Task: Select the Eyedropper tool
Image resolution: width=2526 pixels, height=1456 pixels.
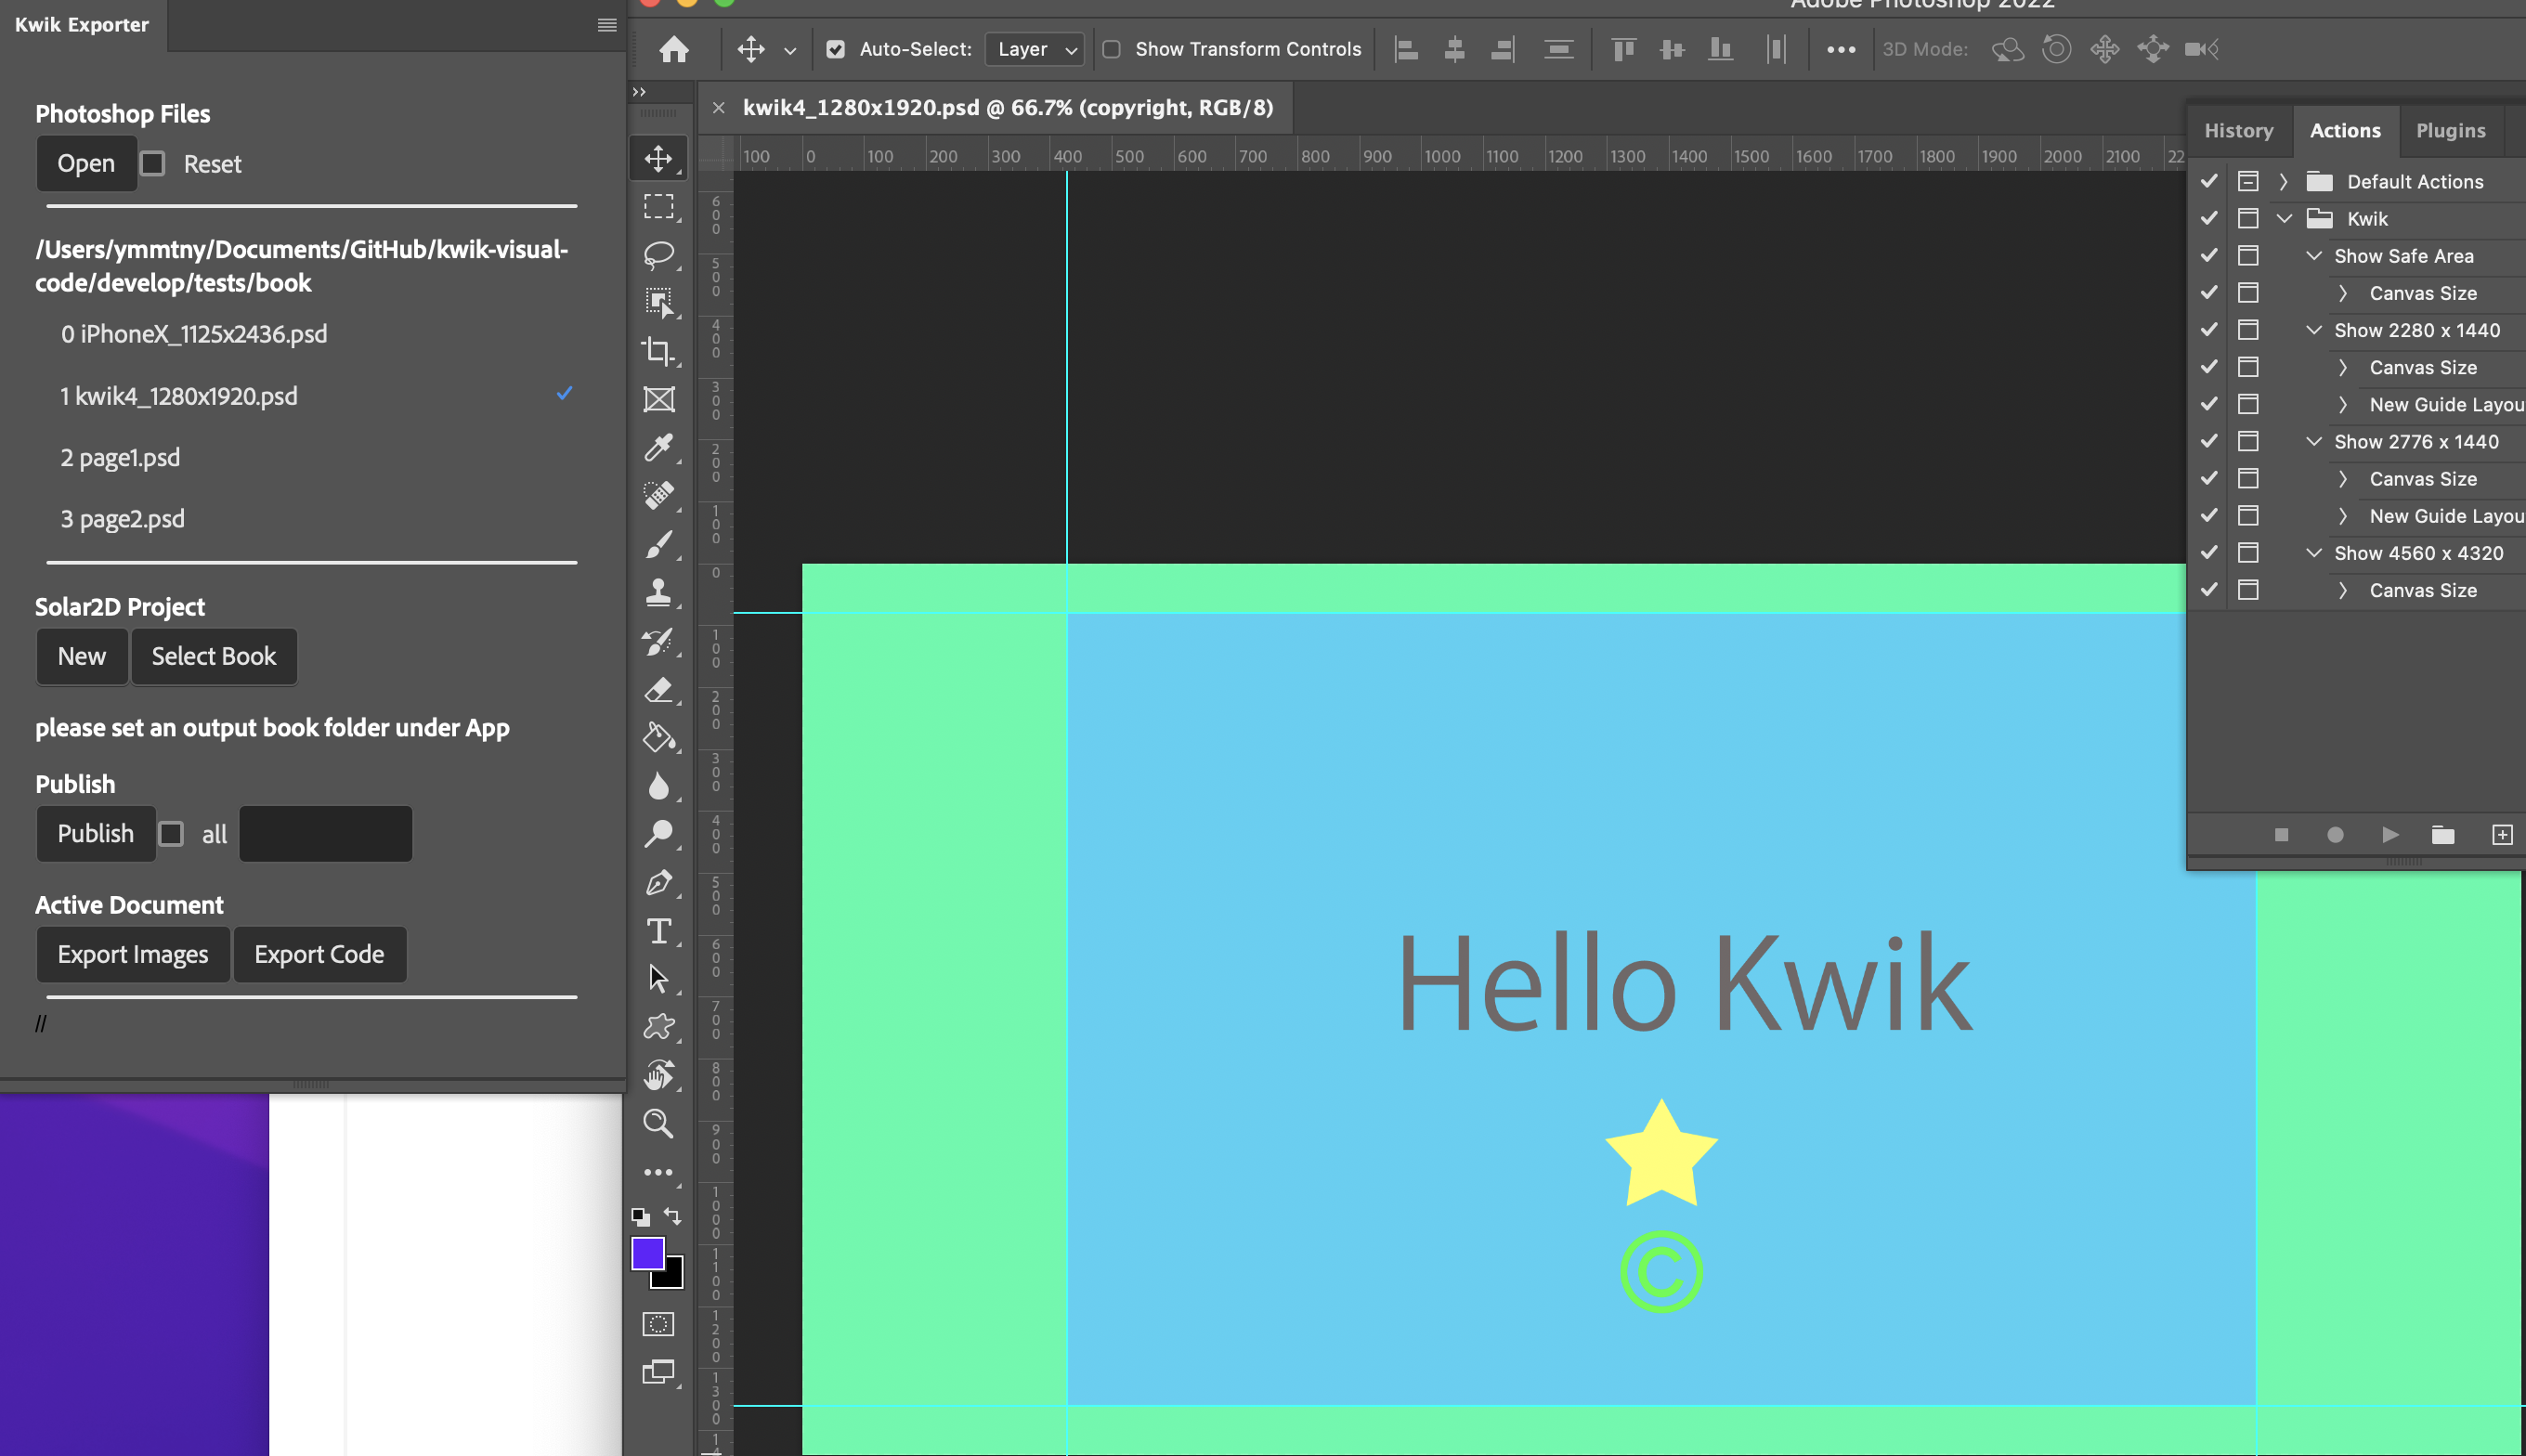Action: point(658,447)
